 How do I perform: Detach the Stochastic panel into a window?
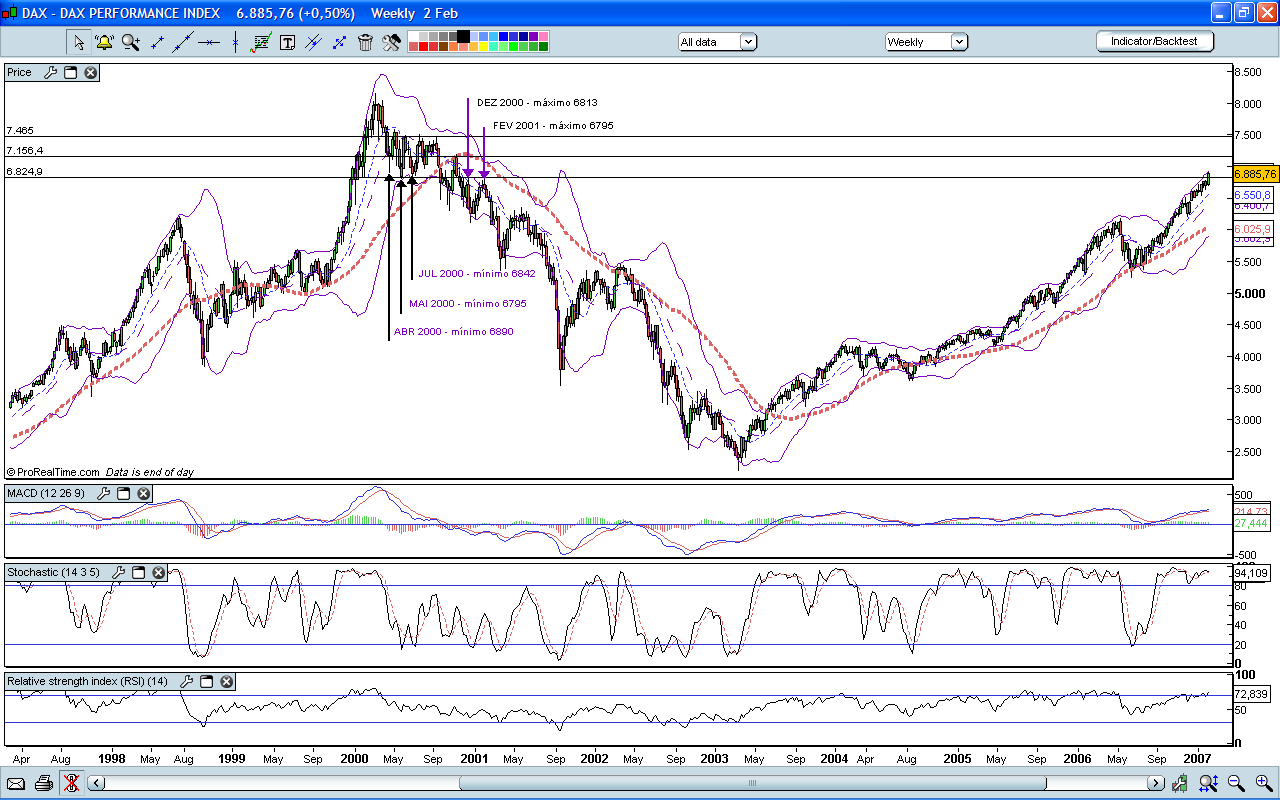point(138,572)
